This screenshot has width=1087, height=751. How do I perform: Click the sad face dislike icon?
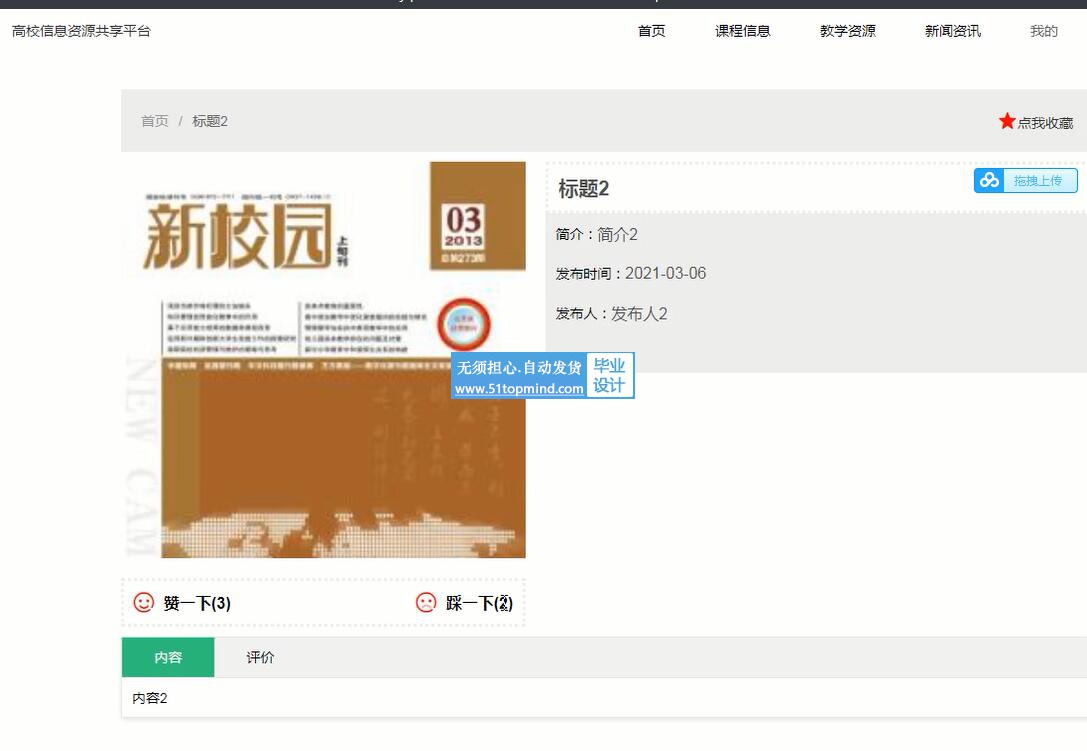click(426, 603)
